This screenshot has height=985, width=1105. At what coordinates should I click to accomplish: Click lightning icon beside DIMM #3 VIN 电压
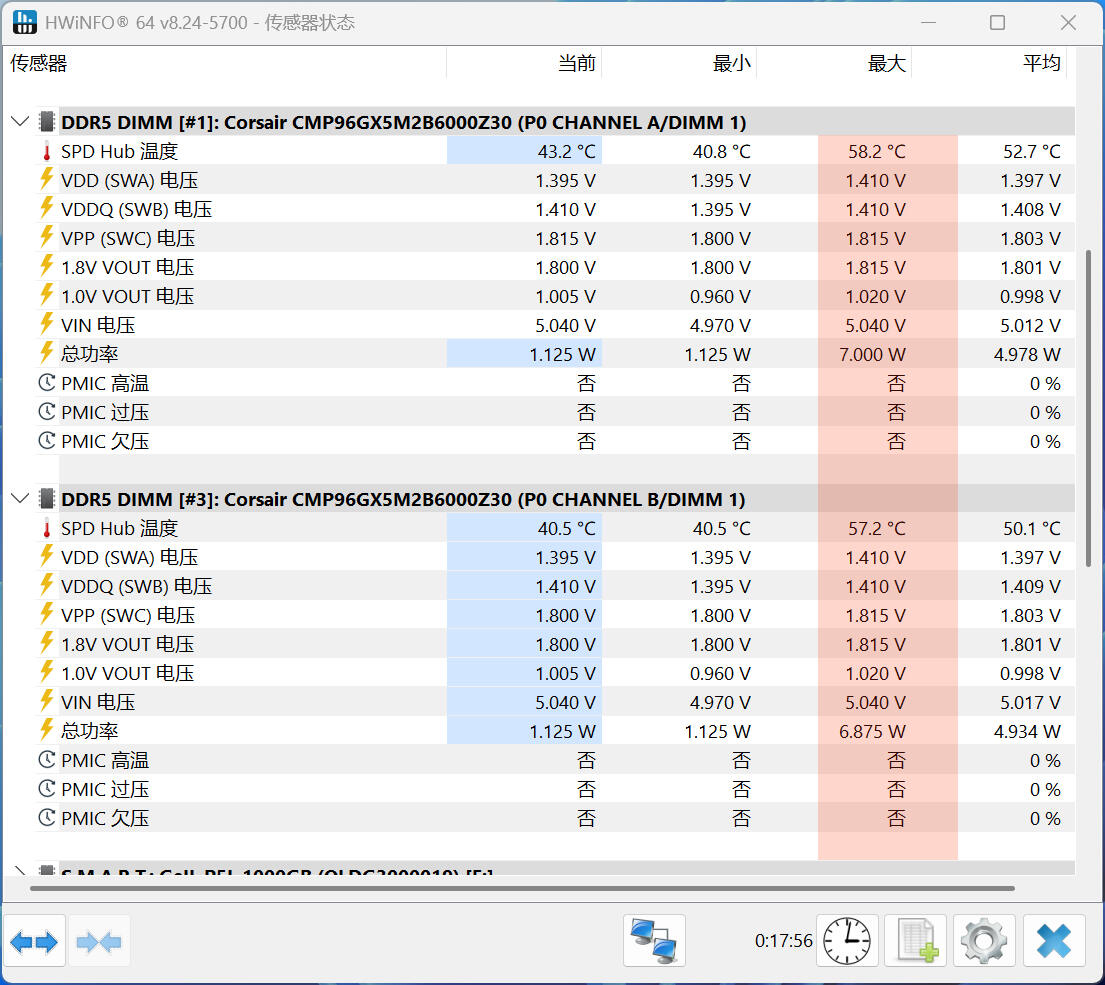[x=47, y=701]
